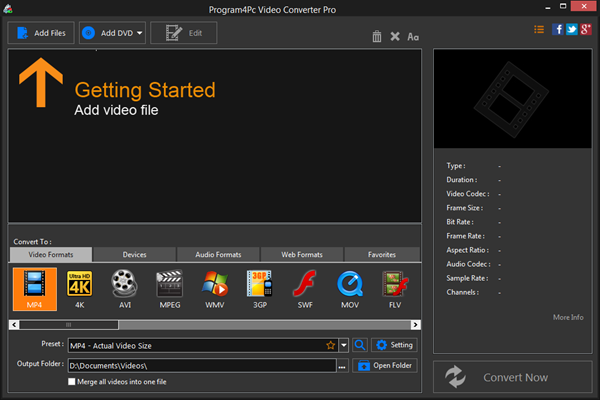Open the Web Formats tab
The width and height of the screenshot is (600, 400).
coord(302,255)
